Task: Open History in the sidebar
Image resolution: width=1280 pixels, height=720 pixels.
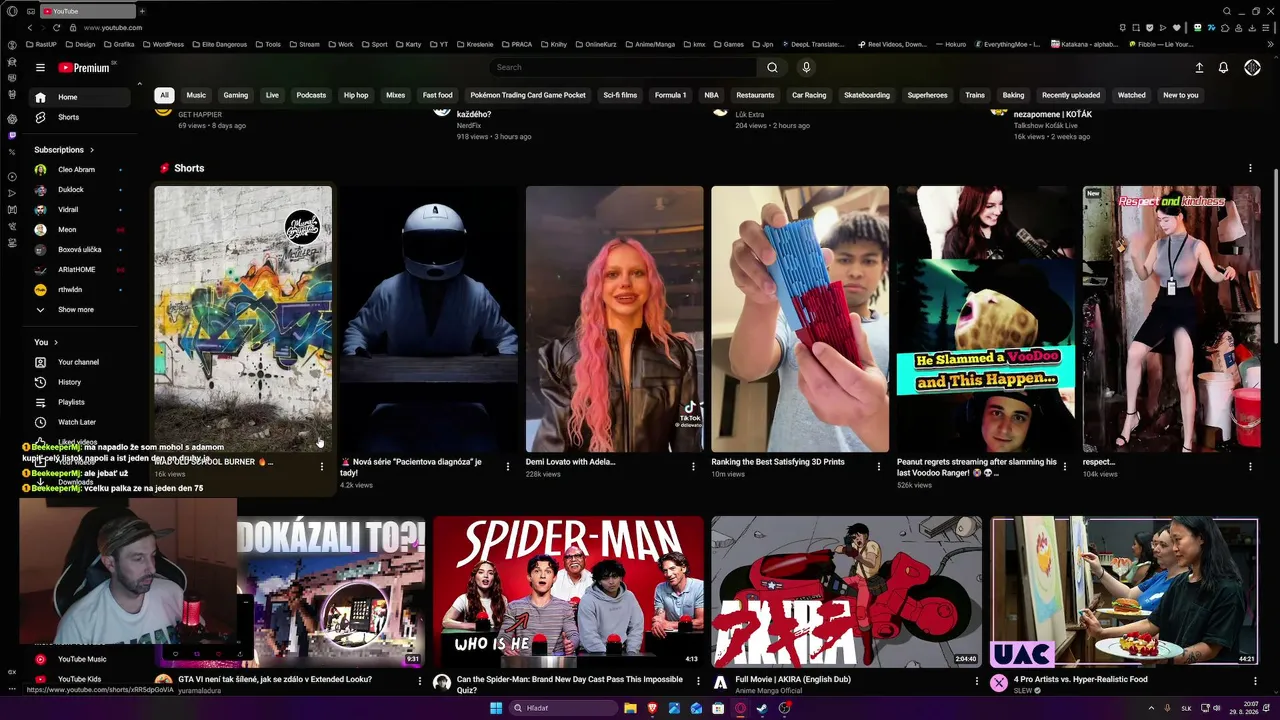Action: (80, 382)
